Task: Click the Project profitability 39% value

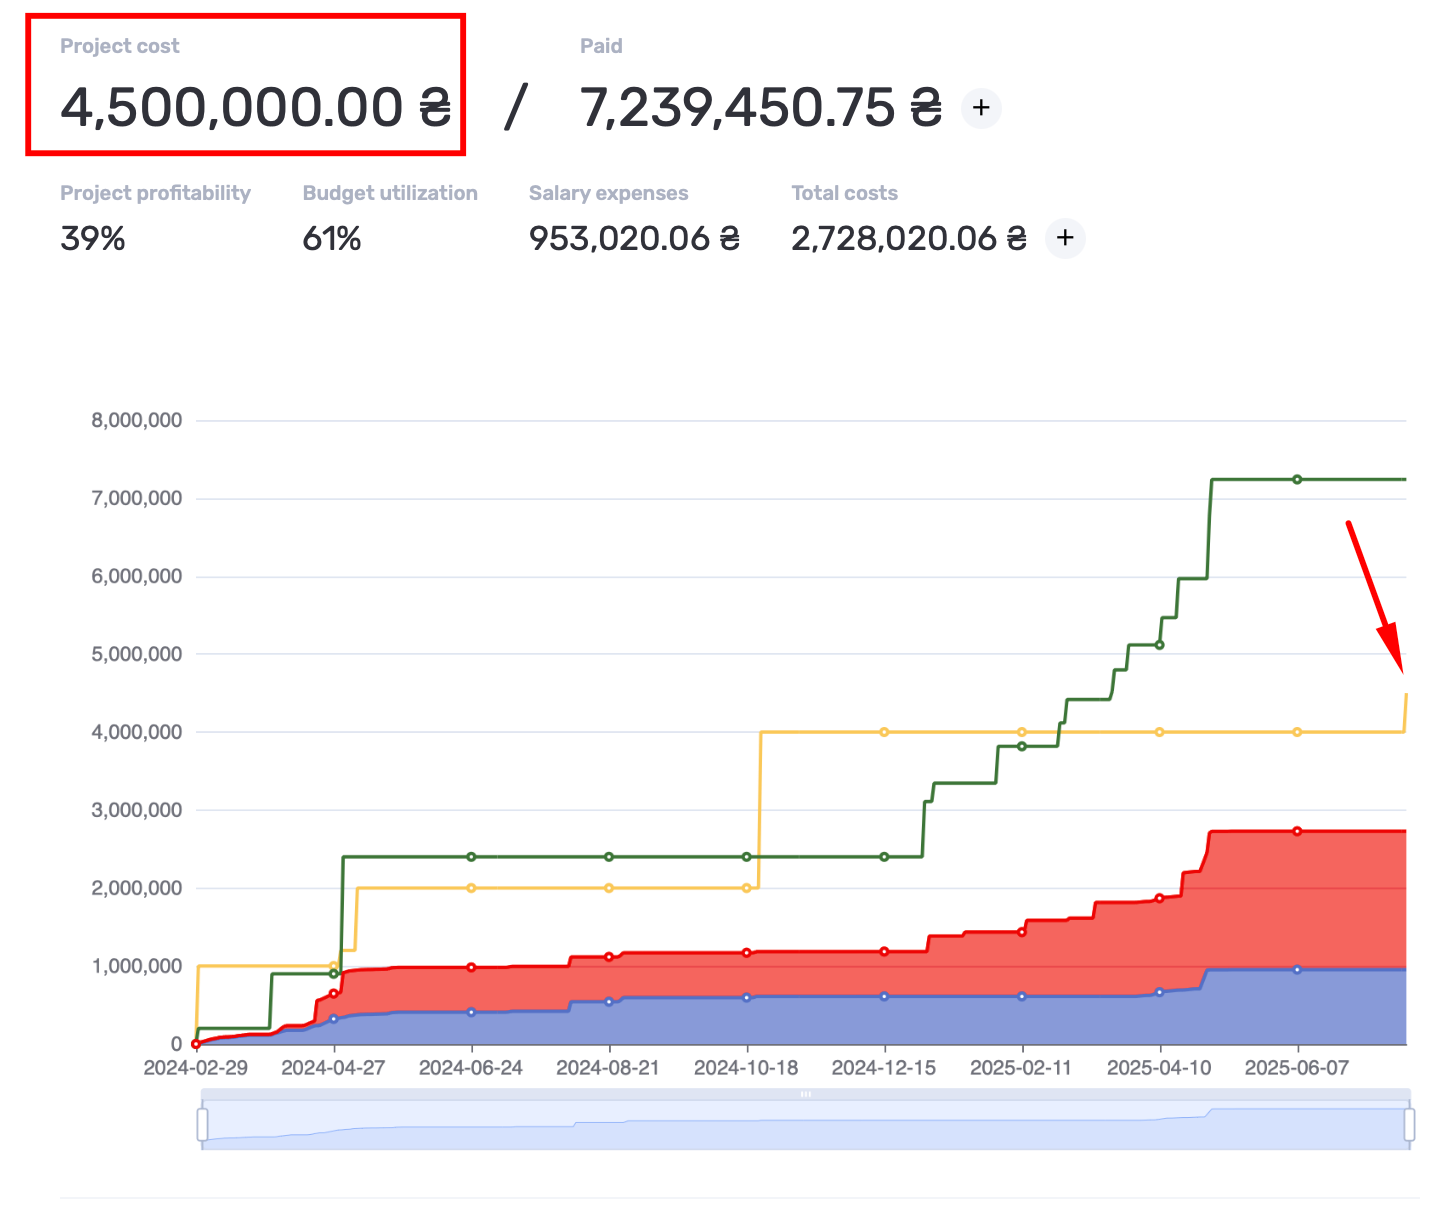Action: 93,239
